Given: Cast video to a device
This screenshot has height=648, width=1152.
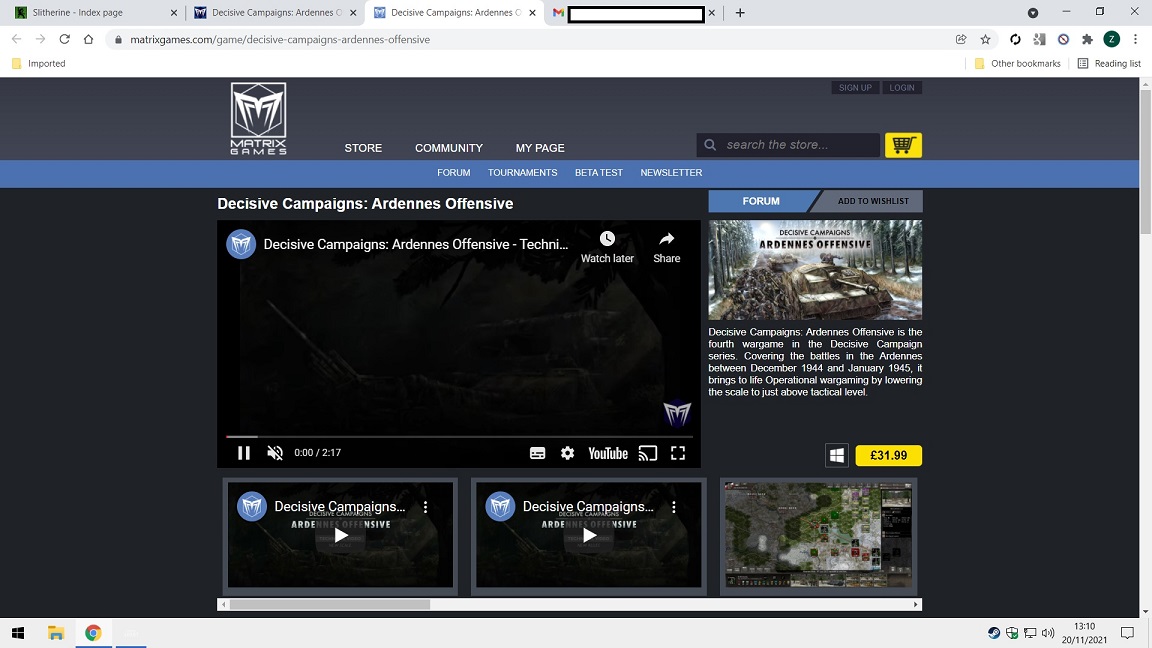Looking at the screenshot, I should click(647, 453).
